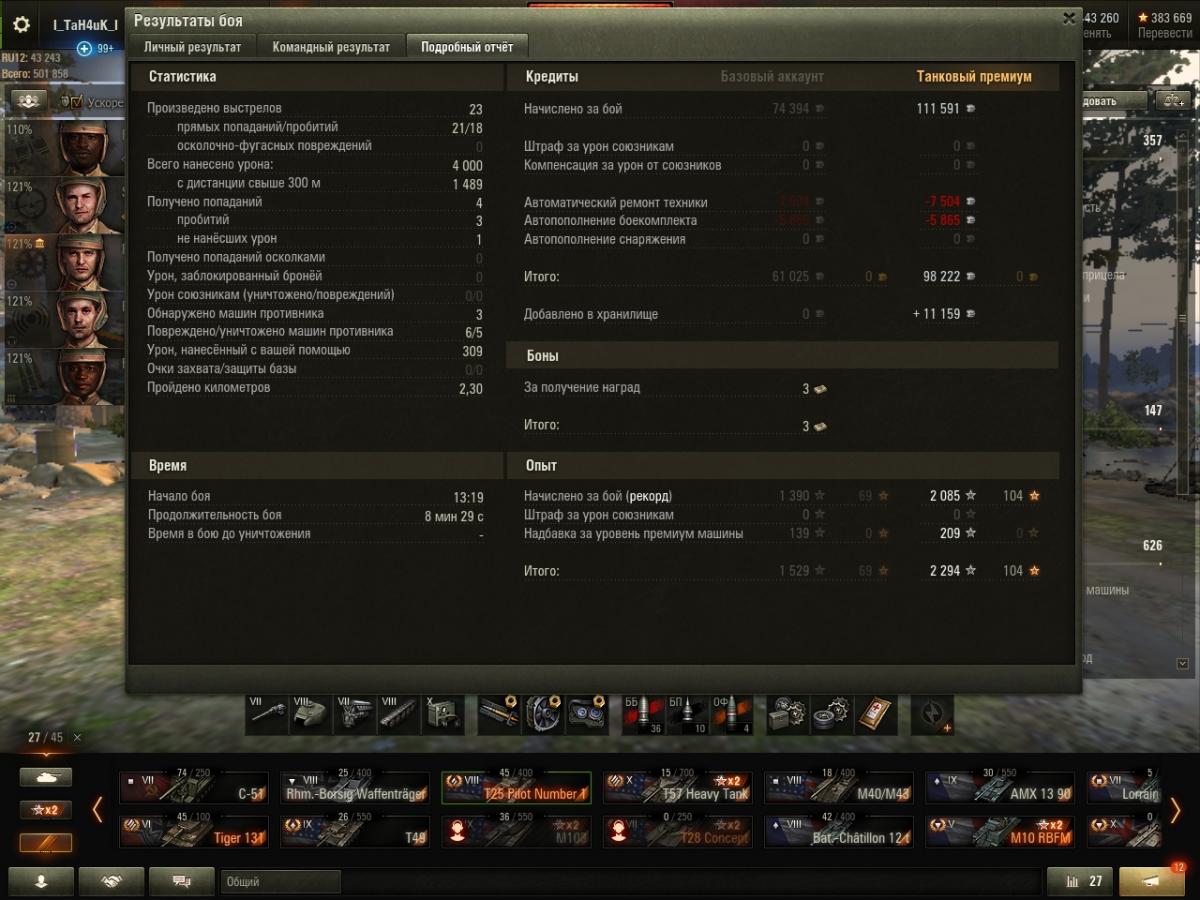Select M40/M43 artillery in carousel

point(838,787)
